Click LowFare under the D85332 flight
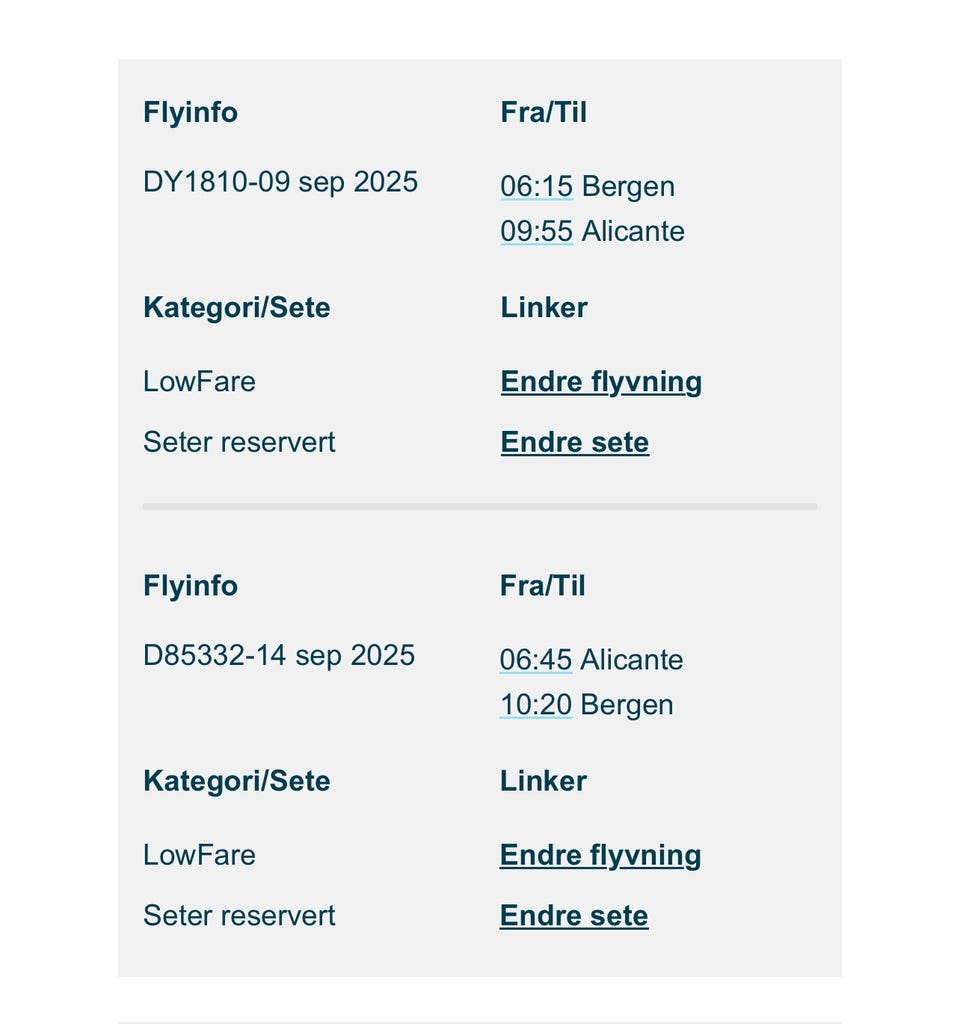 tap(199, 855)
